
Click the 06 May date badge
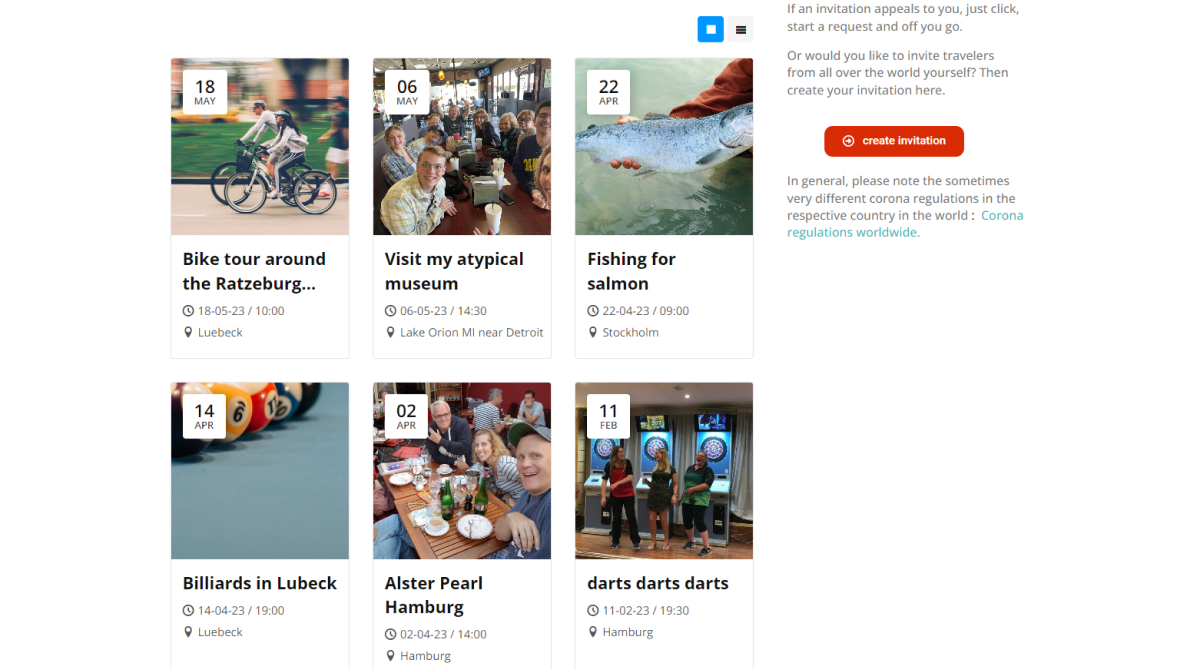(x=407, y=92)
